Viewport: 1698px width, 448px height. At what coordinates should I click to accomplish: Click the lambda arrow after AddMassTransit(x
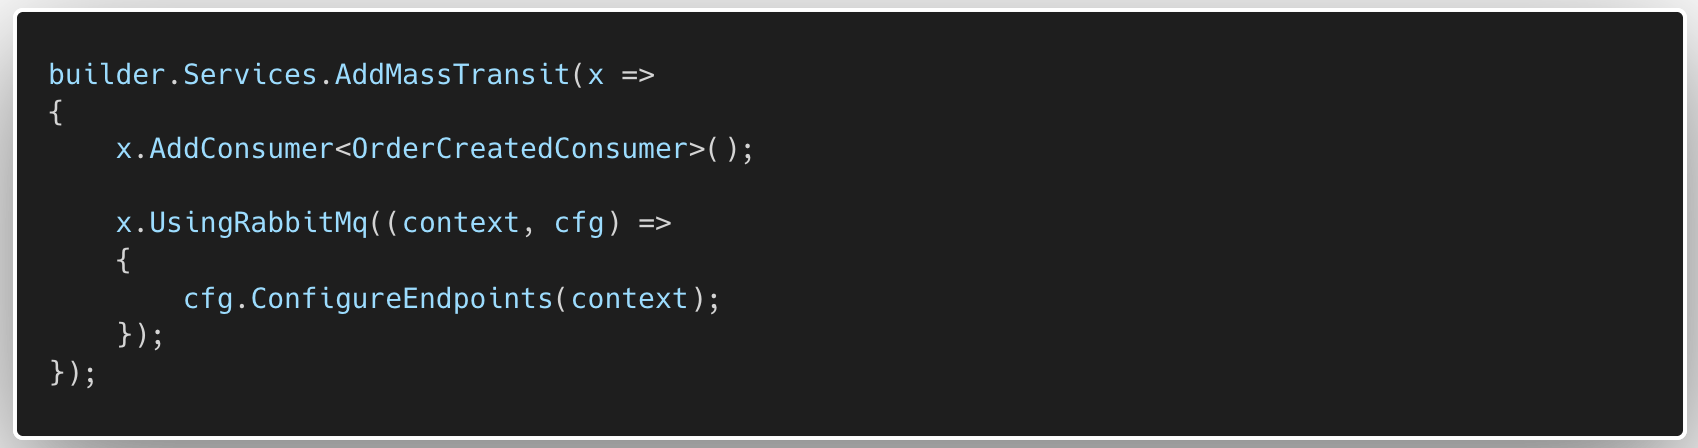638,75
